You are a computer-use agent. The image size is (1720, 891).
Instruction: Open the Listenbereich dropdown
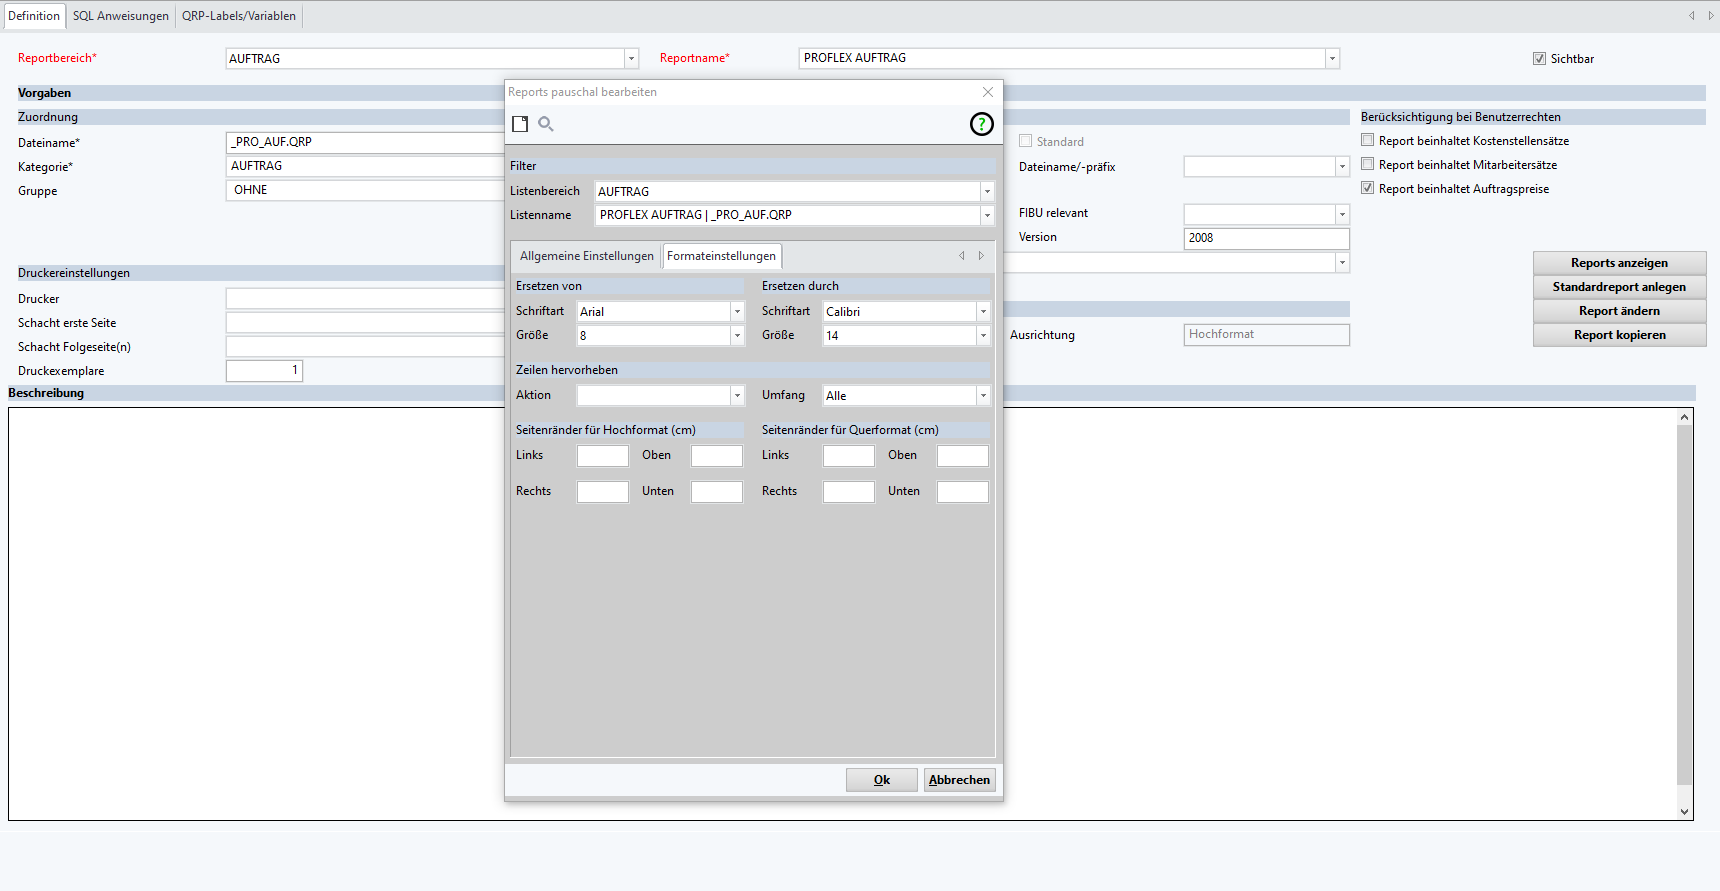tap(987, 191)
